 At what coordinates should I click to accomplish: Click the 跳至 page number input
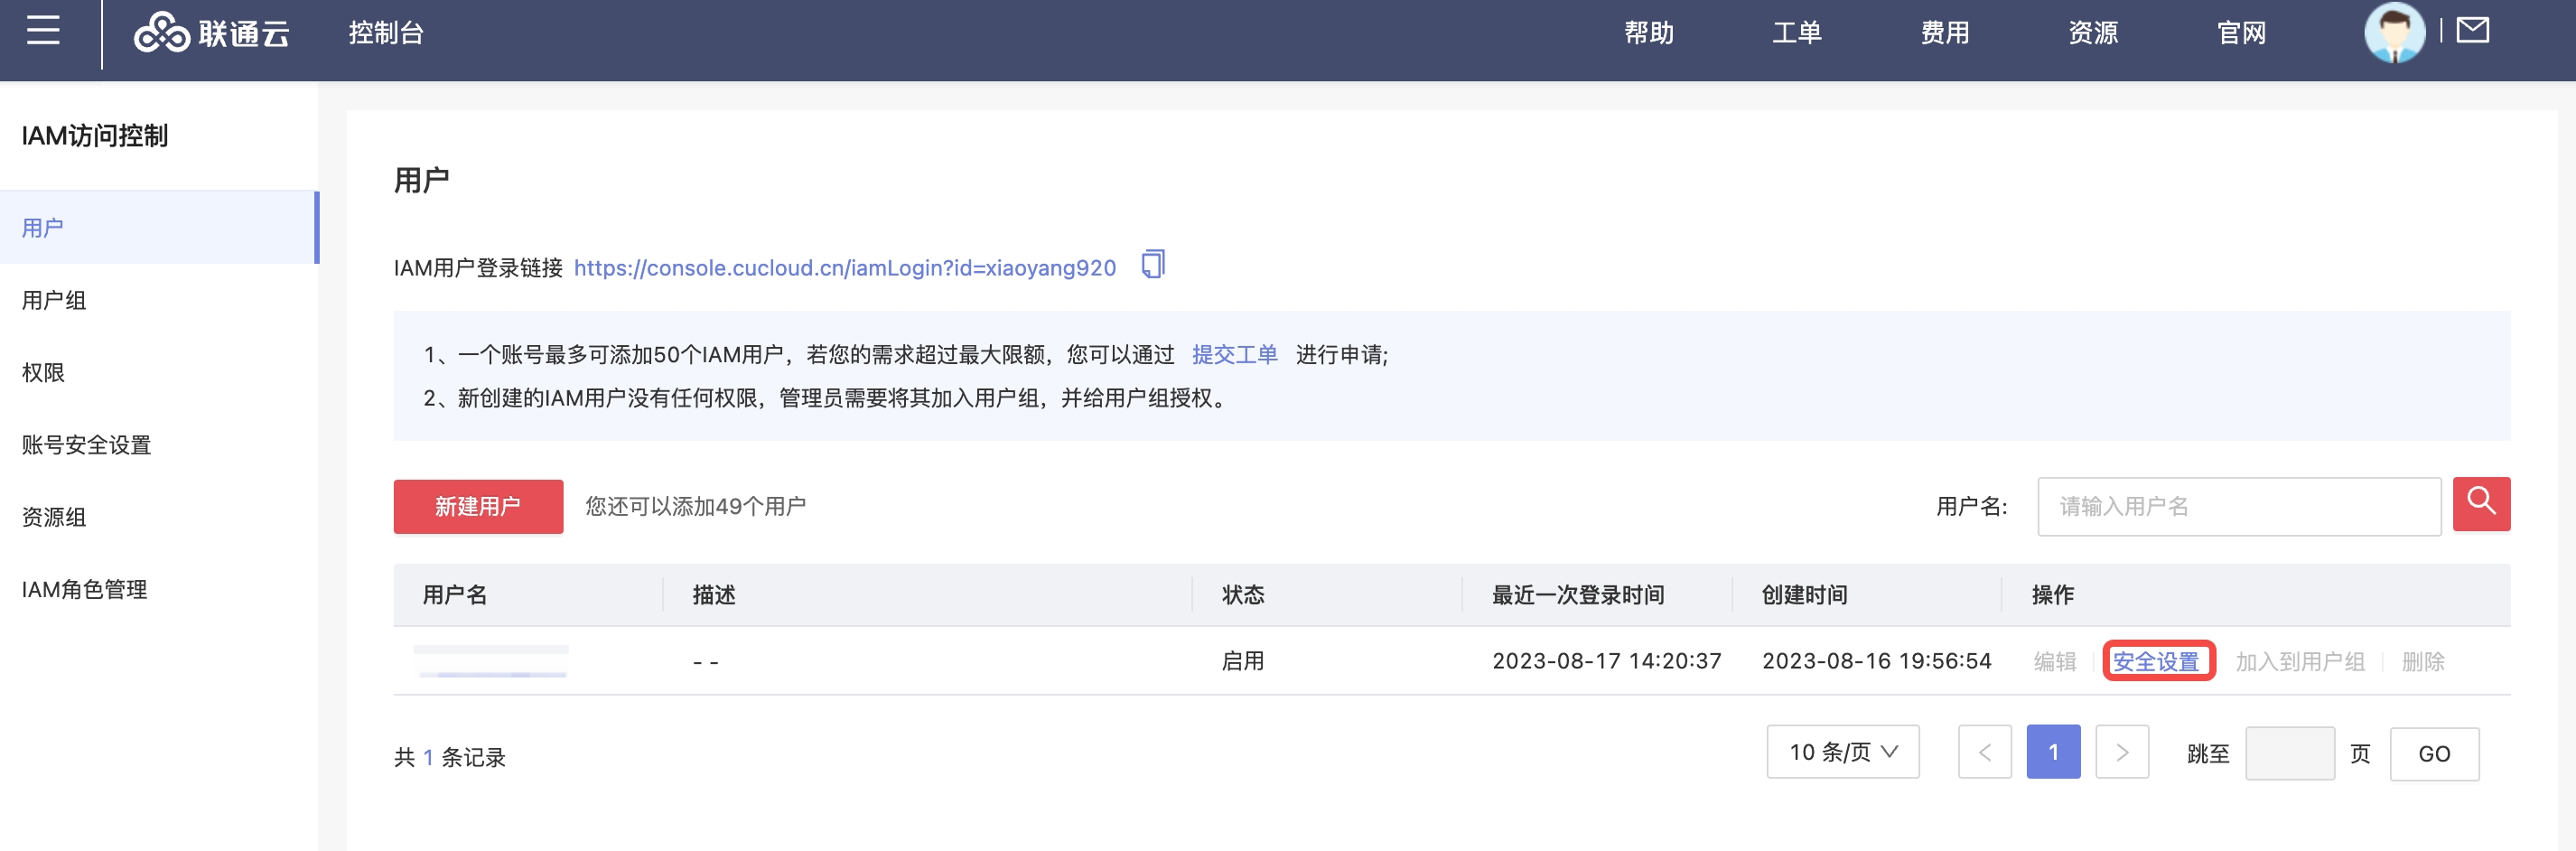2288,753
